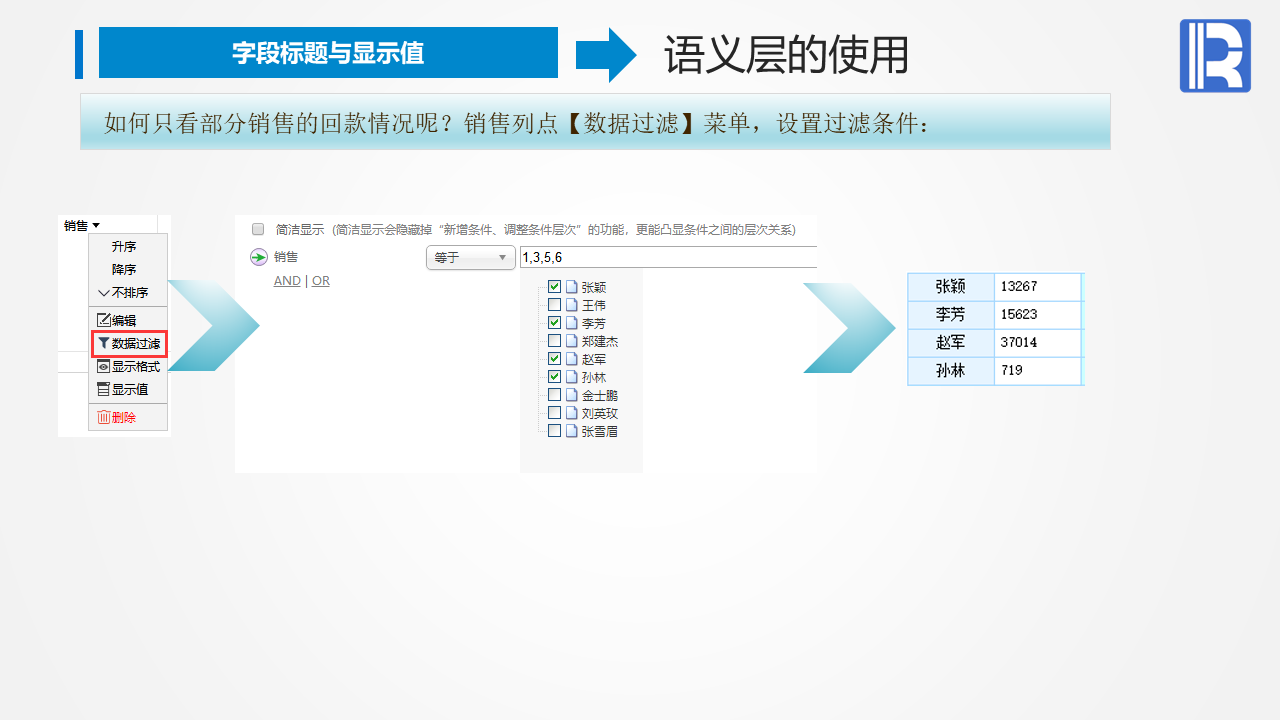Uncheck the 孙林 checkbox

click(x=554, y=377)
